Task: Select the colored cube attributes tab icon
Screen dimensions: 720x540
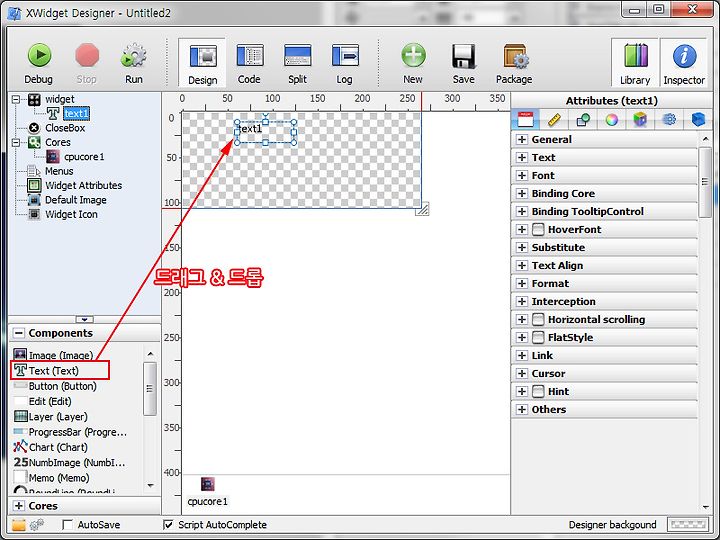Action: [x=640, y=119]
